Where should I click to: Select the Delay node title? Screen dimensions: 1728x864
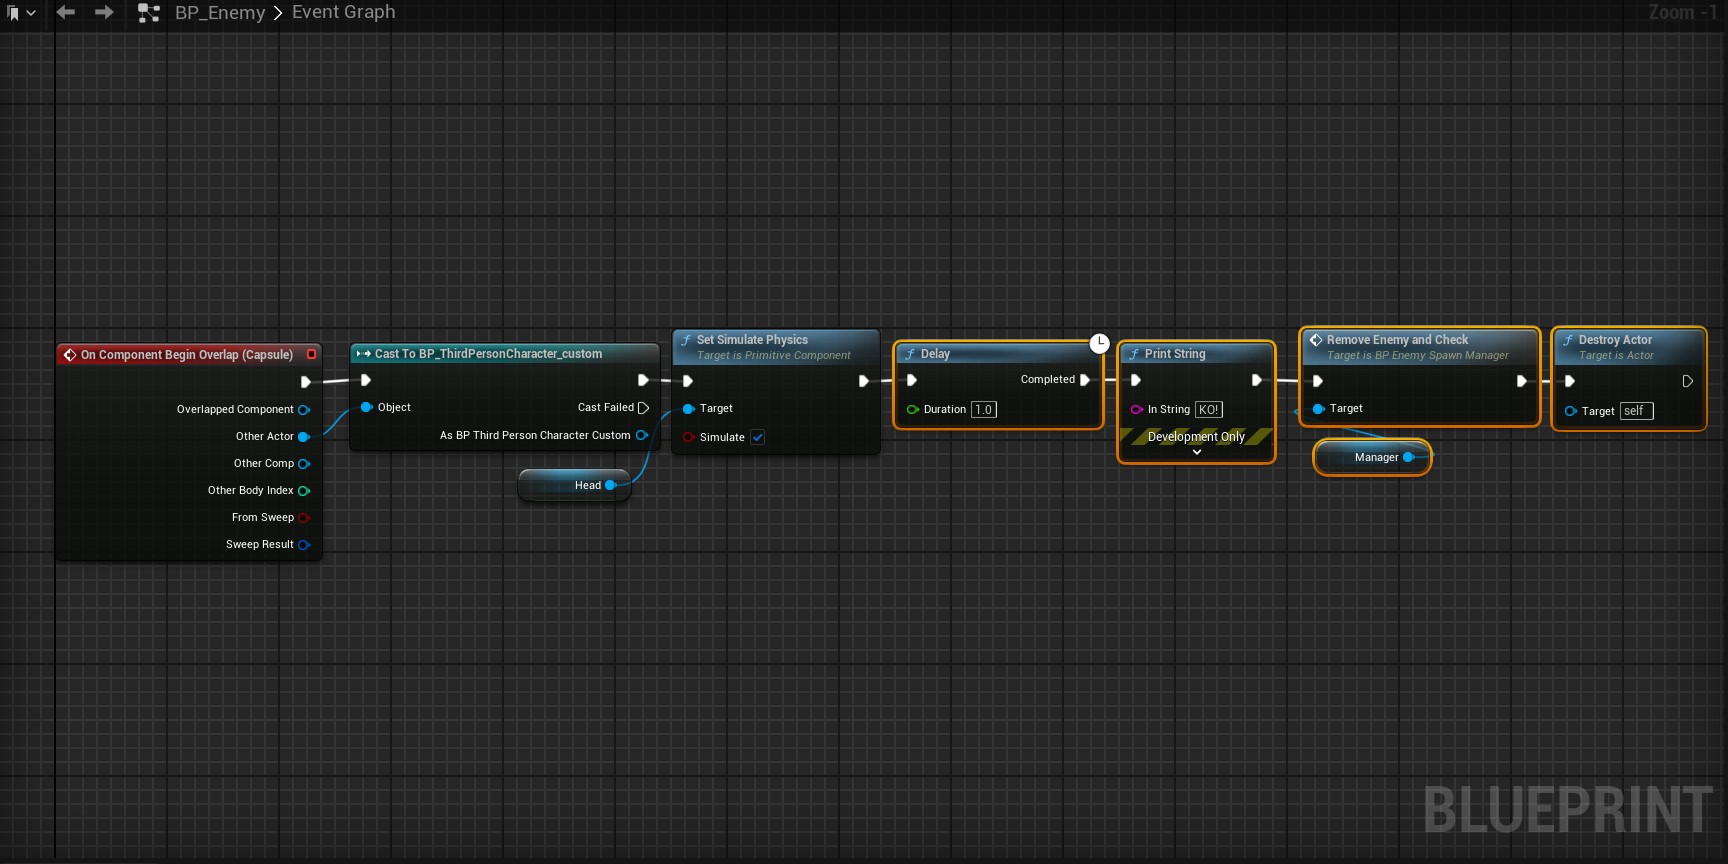click(x=935, y=354)
